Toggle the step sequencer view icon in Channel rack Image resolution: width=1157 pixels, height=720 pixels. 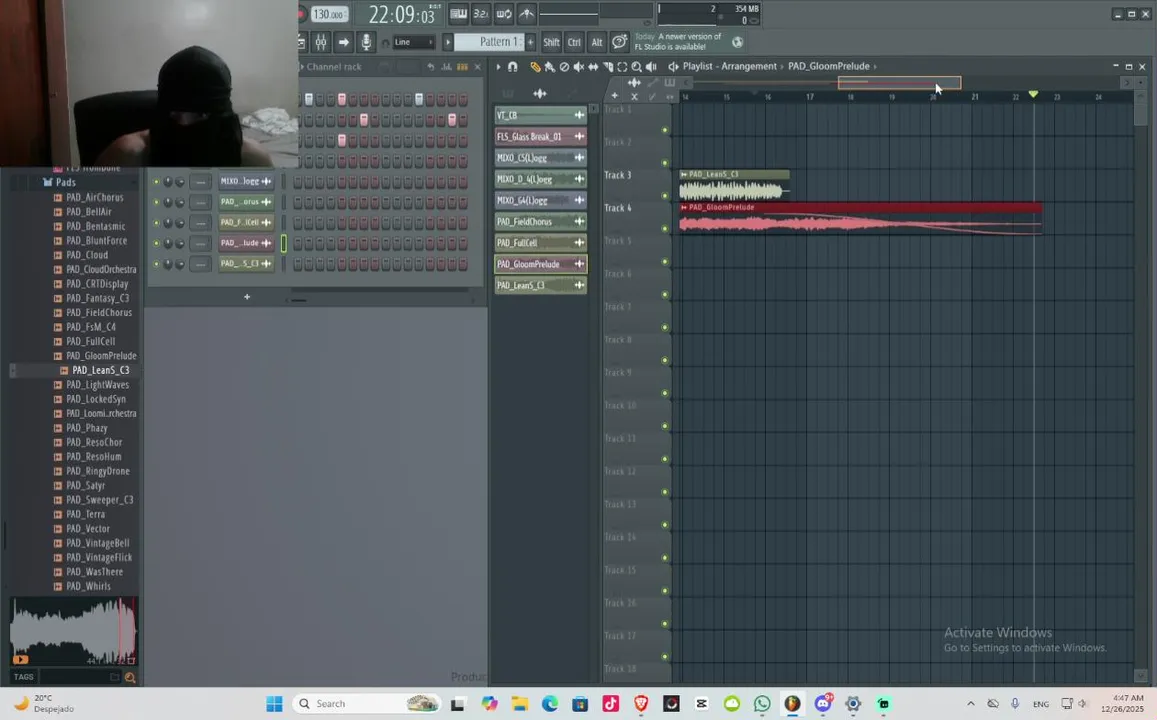pyautogui.click(x=463, y=66)
